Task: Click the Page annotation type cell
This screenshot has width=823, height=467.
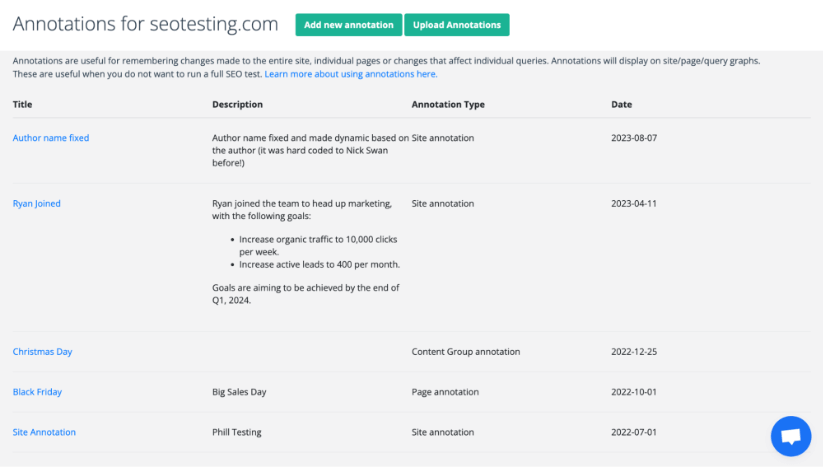Action: click(444, 392)
